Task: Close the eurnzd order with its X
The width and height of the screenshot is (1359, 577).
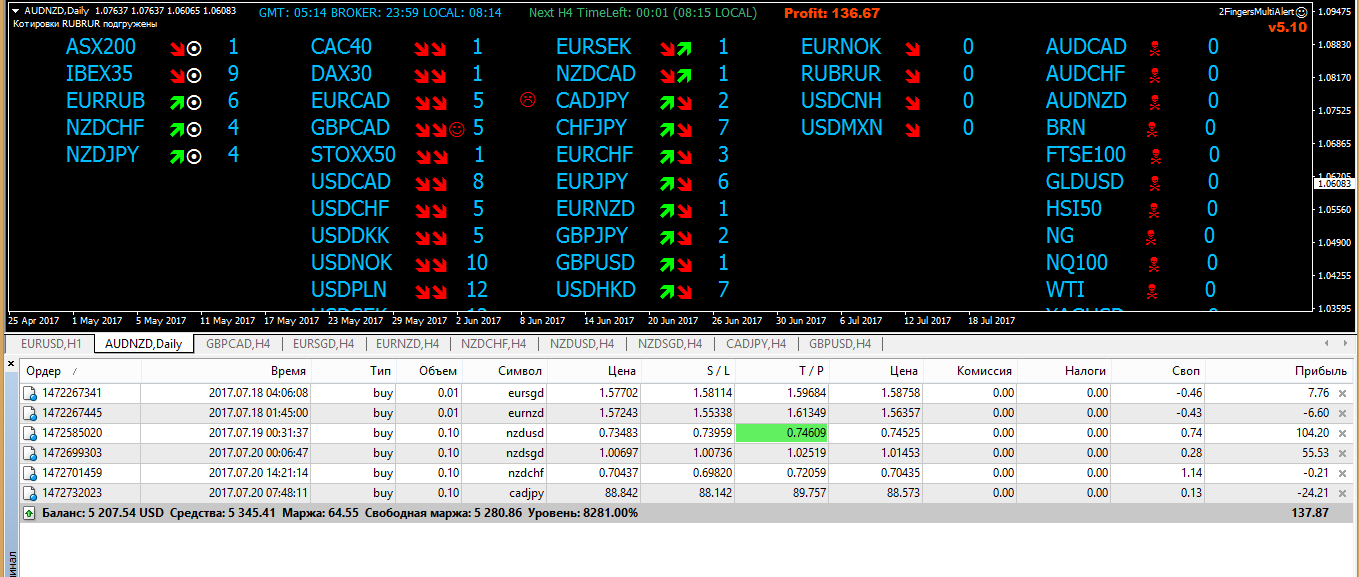Action: coord(1343,413)
